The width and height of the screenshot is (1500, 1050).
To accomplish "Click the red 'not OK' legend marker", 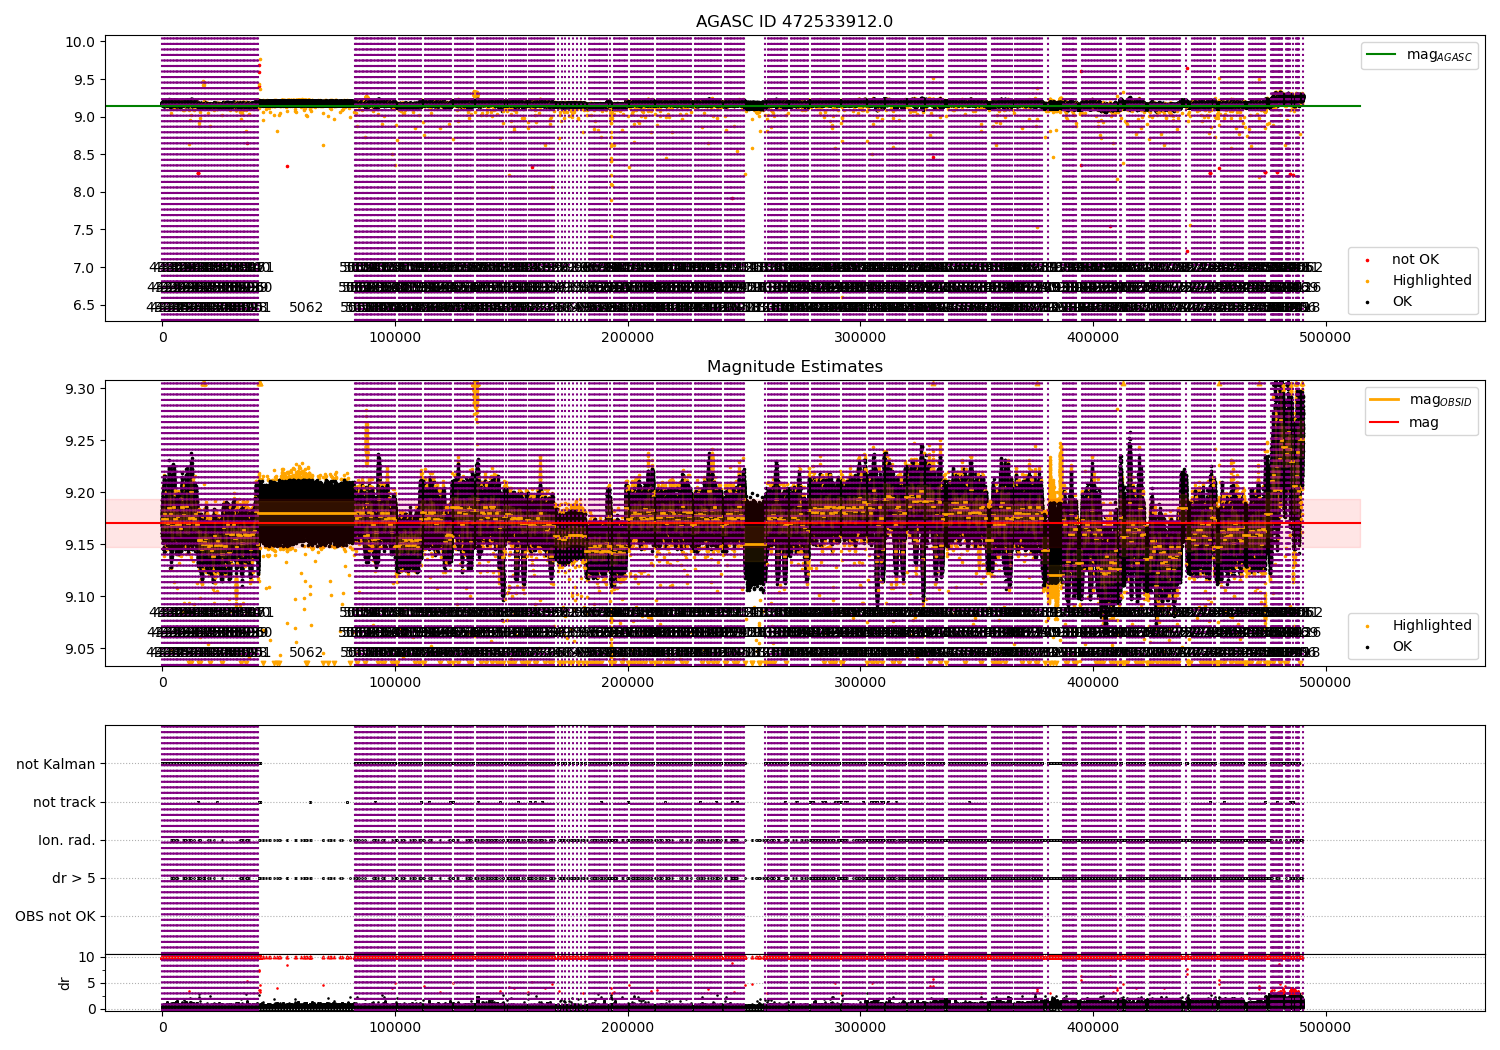I will (1368, 260).
